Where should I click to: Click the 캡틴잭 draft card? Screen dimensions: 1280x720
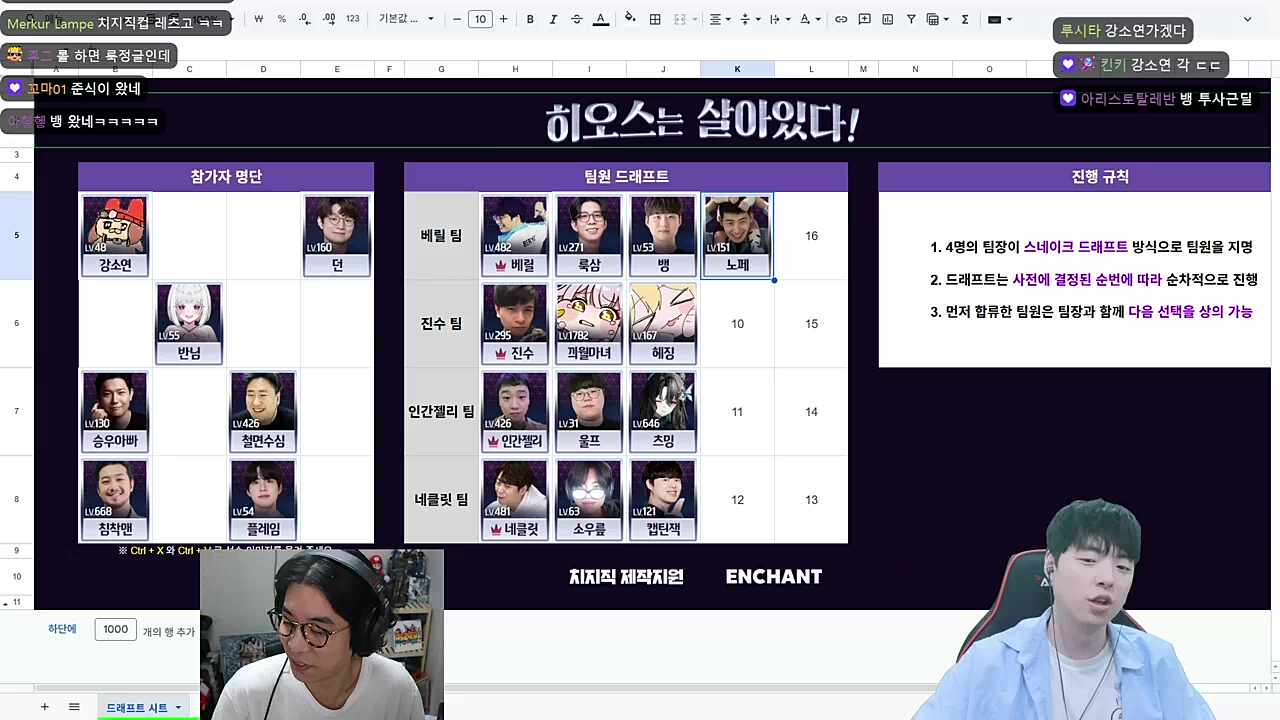coord(663,500)
